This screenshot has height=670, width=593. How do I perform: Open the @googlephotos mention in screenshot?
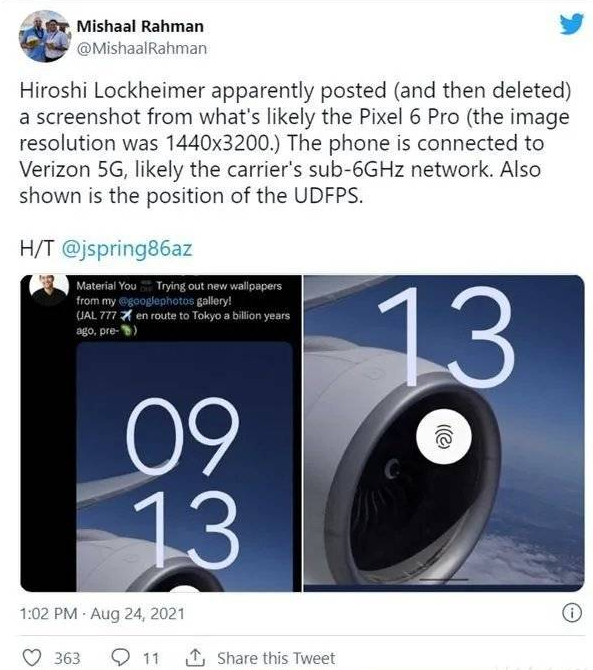156,301
